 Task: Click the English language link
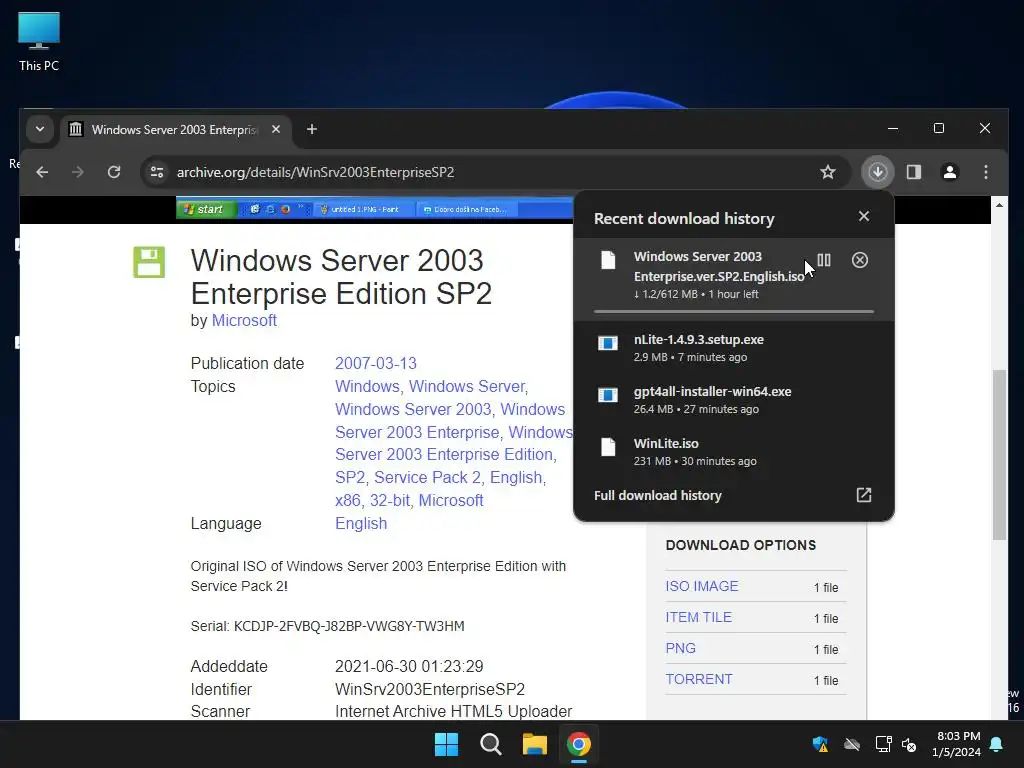pyautogui.click(x=361, y=524)
